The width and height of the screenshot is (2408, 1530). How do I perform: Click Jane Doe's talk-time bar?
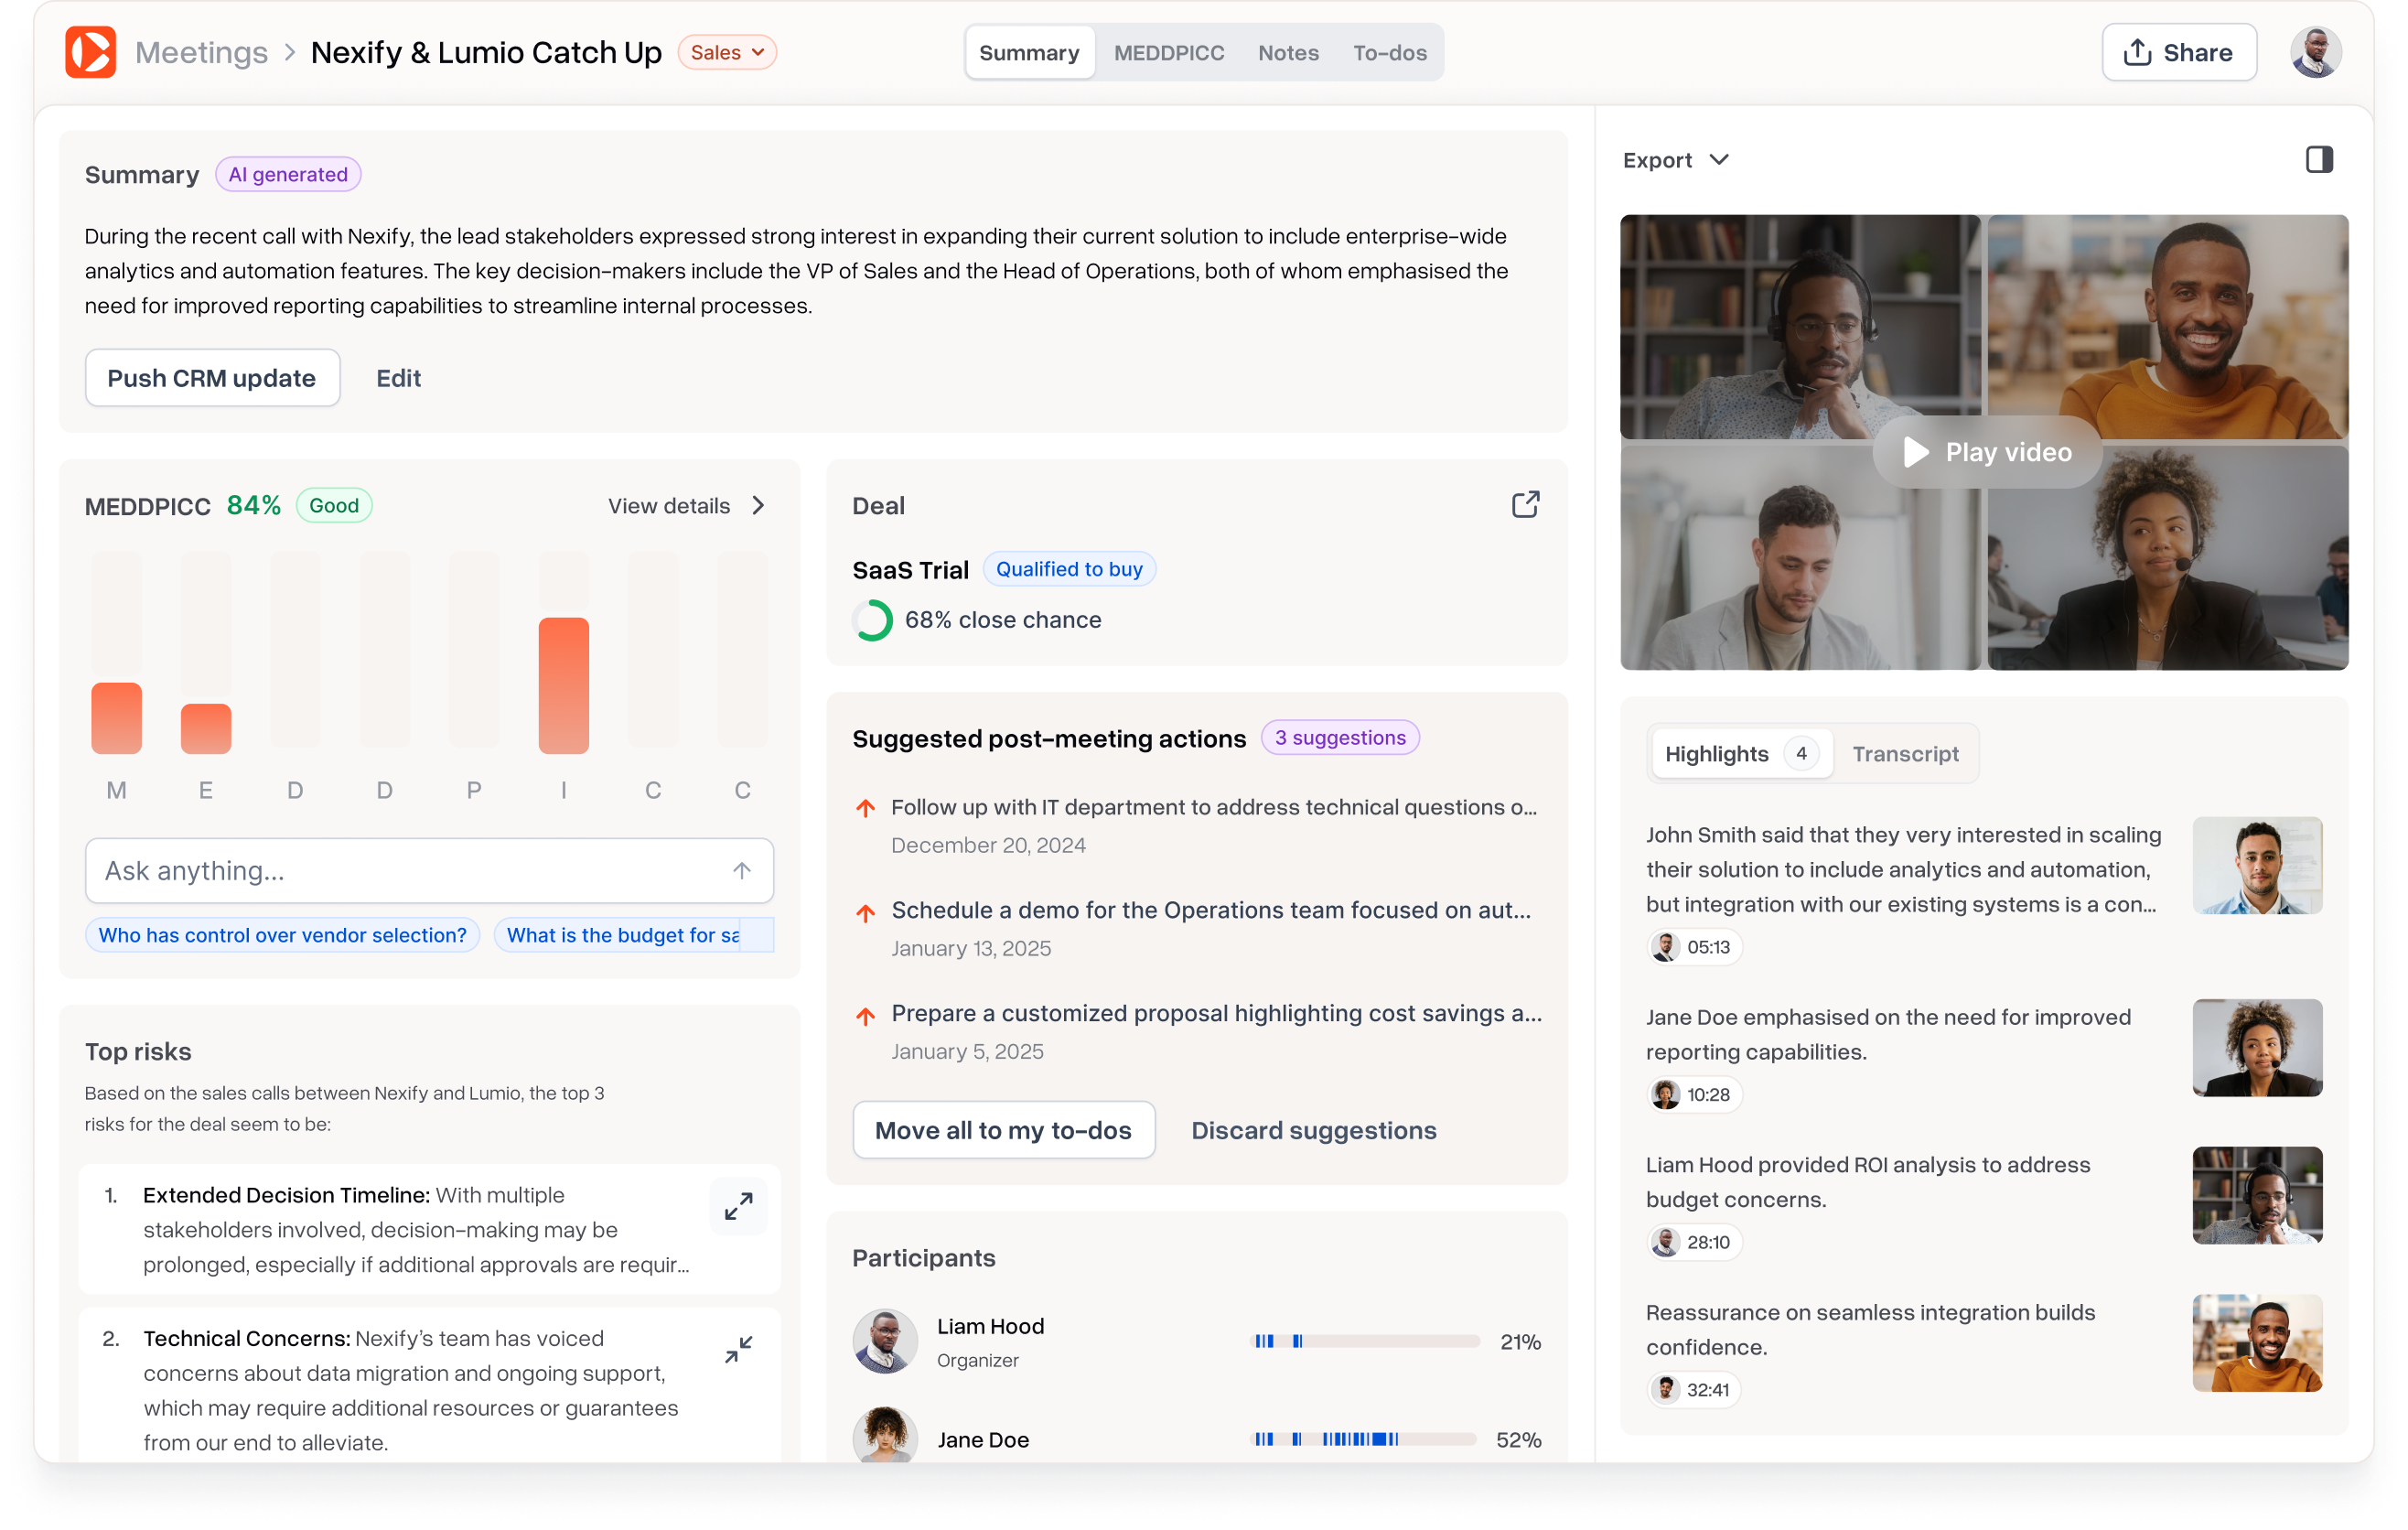pyautogui.click(x=1365, y=1439)
